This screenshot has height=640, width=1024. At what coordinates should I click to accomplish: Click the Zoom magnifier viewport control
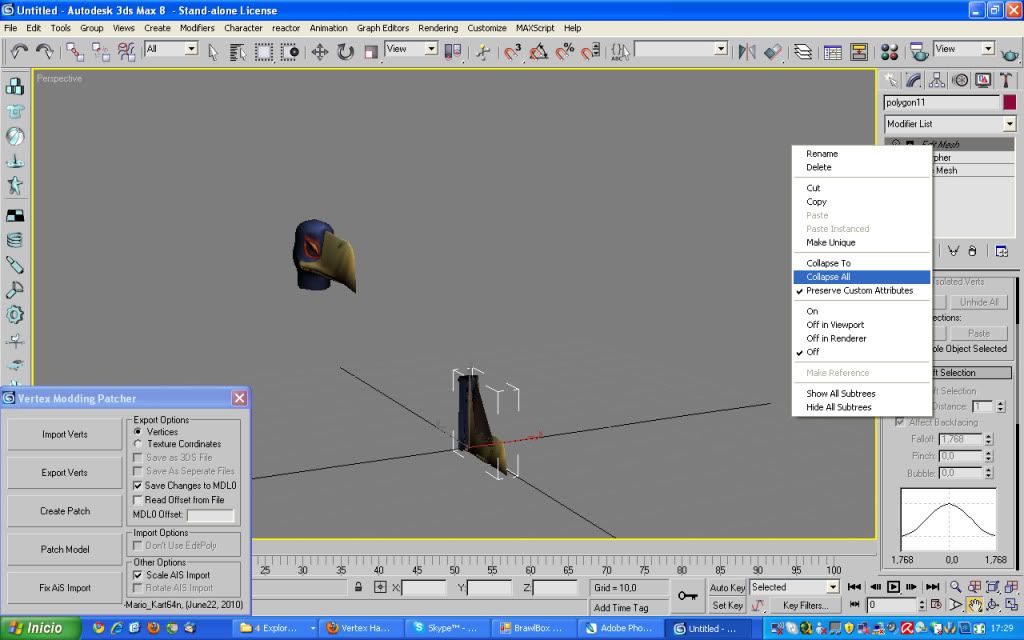(x=955, y=586)
